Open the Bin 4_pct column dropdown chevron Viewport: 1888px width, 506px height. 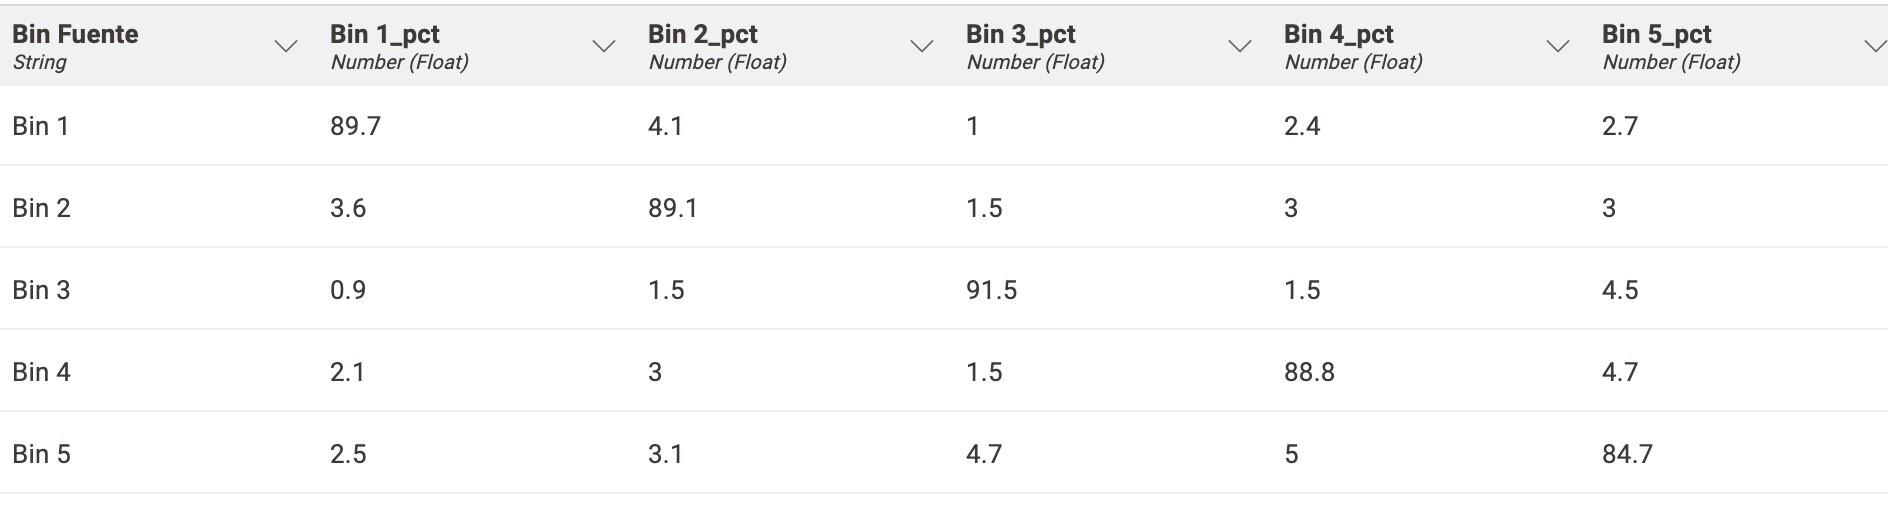pos(1558,46)
